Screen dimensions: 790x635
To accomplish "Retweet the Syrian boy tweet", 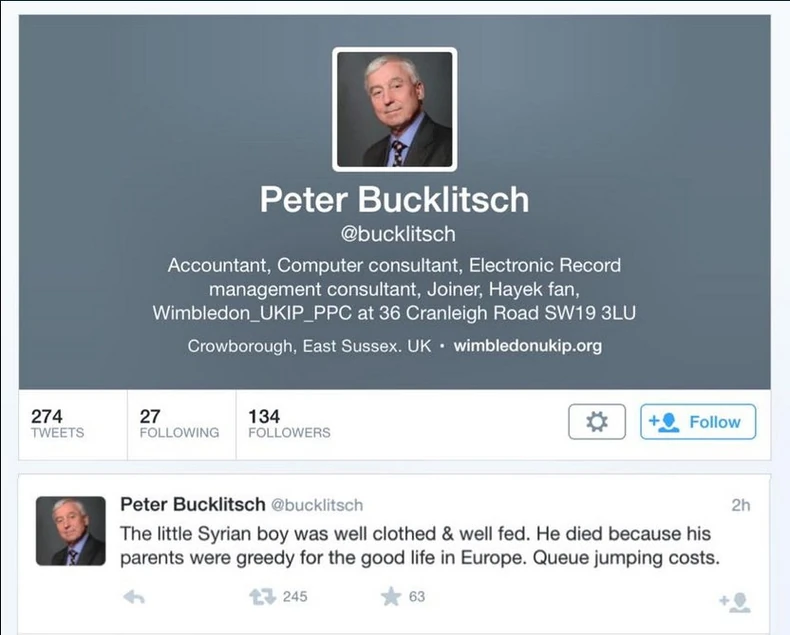I will pyautogui.click(x=262, y=597).
